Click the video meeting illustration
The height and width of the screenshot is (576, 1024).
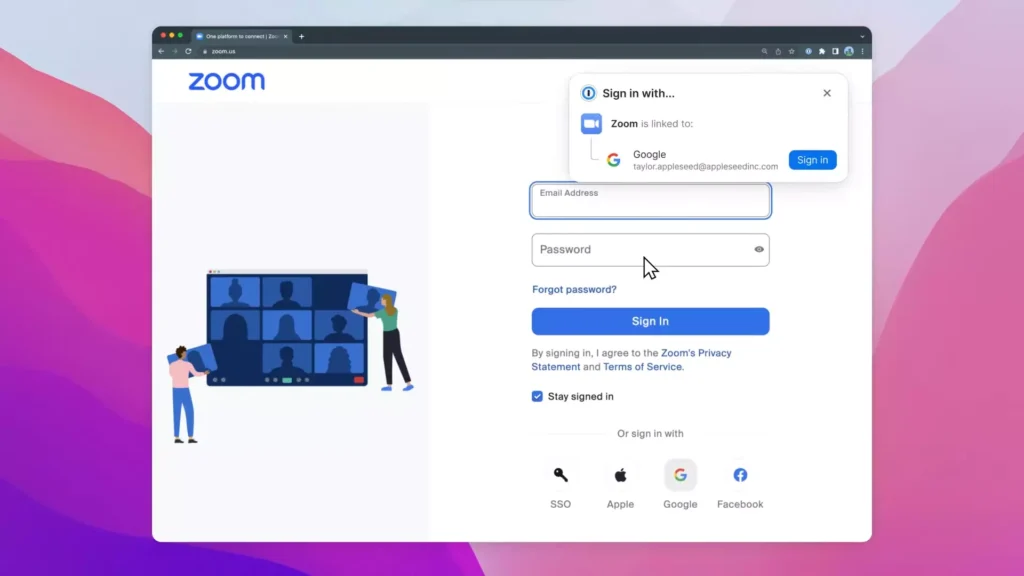290,356
